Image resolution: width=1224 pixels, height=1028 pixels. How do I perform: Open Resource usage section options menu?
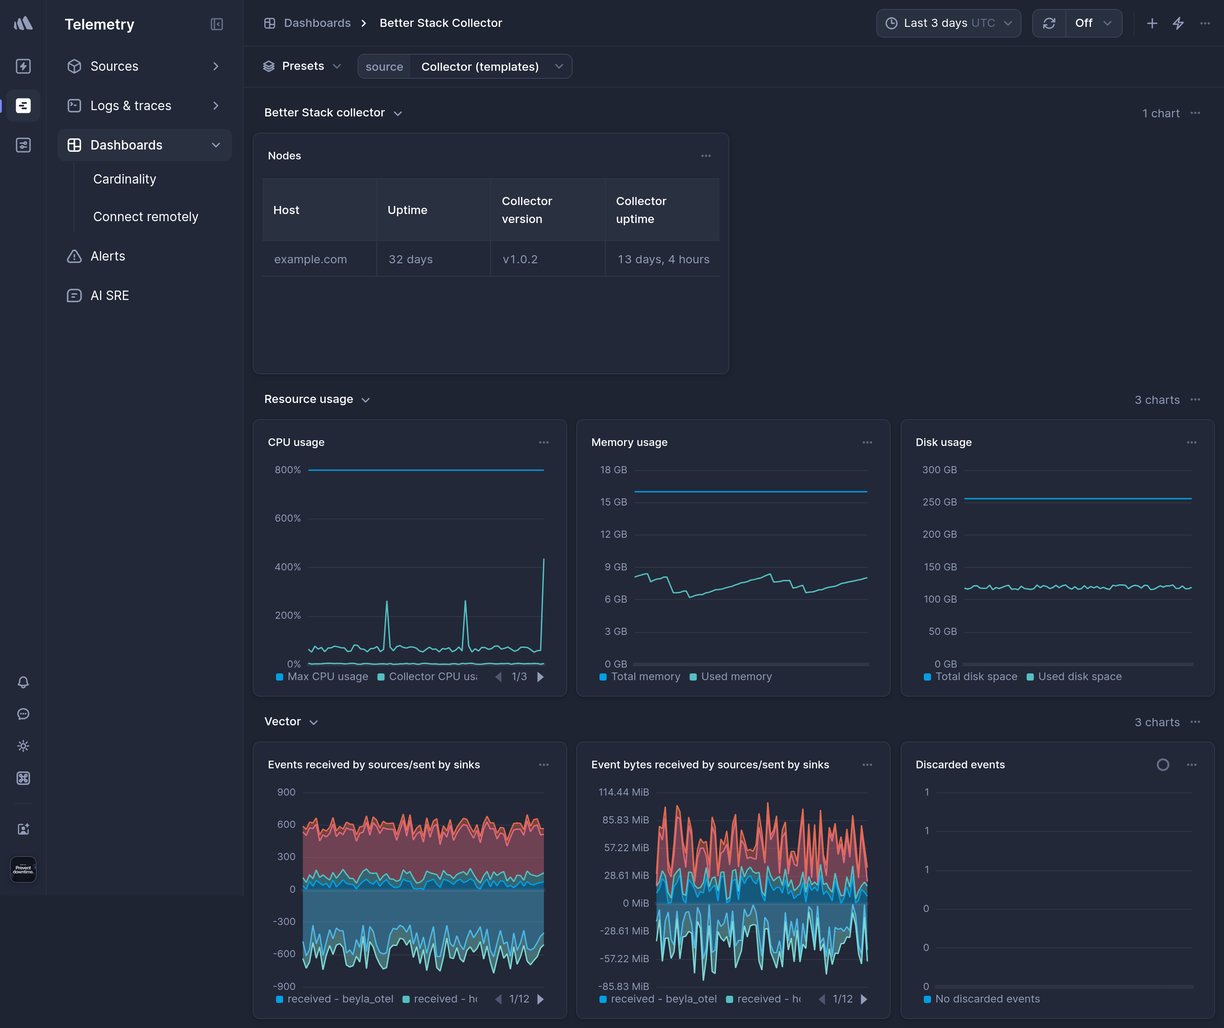(1195, 400)
